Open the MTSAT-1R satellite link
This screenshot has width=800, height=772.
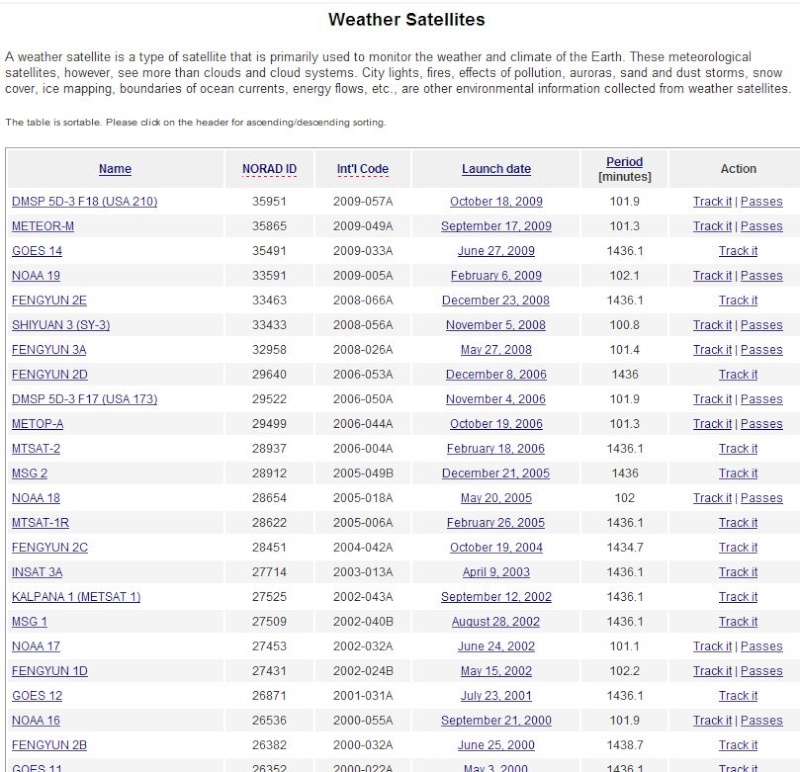coord(40,523)
